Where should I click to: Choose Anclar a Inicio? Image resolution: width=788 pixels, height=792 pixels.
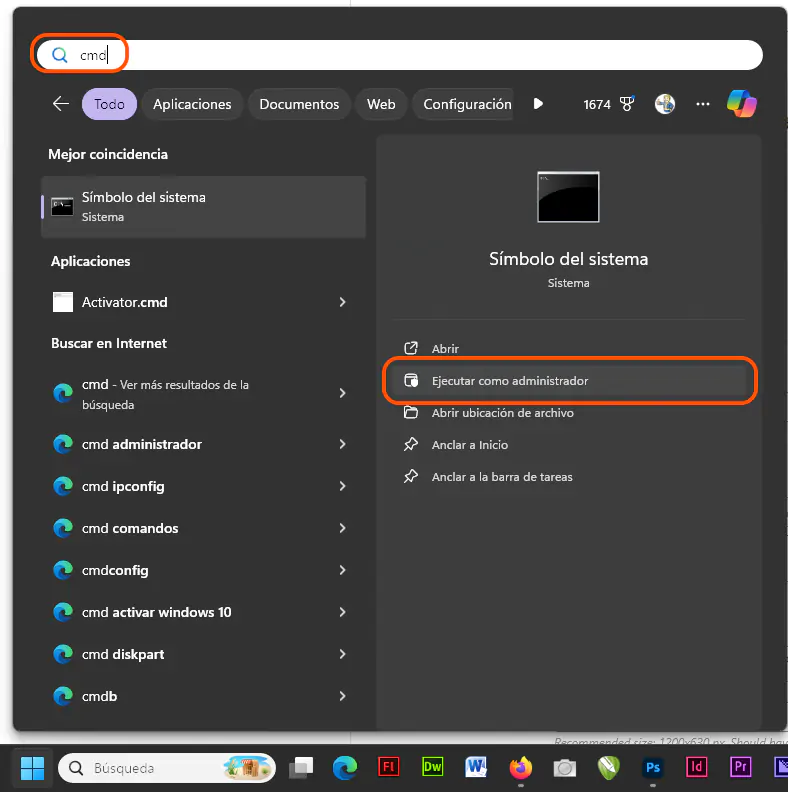[x=569, y=444]
